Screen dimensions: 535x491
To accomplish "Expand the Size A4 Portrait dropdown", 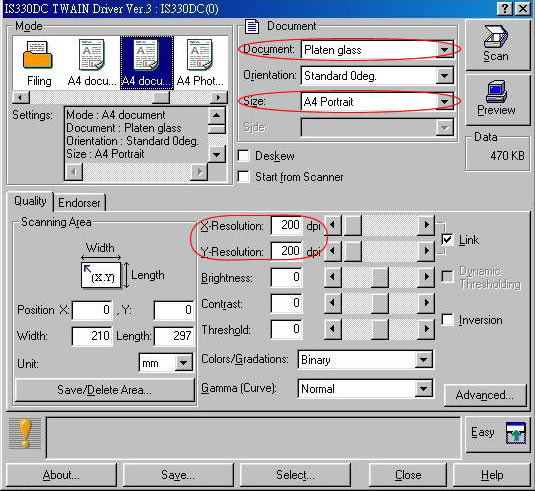I will [x=377, y=102].
